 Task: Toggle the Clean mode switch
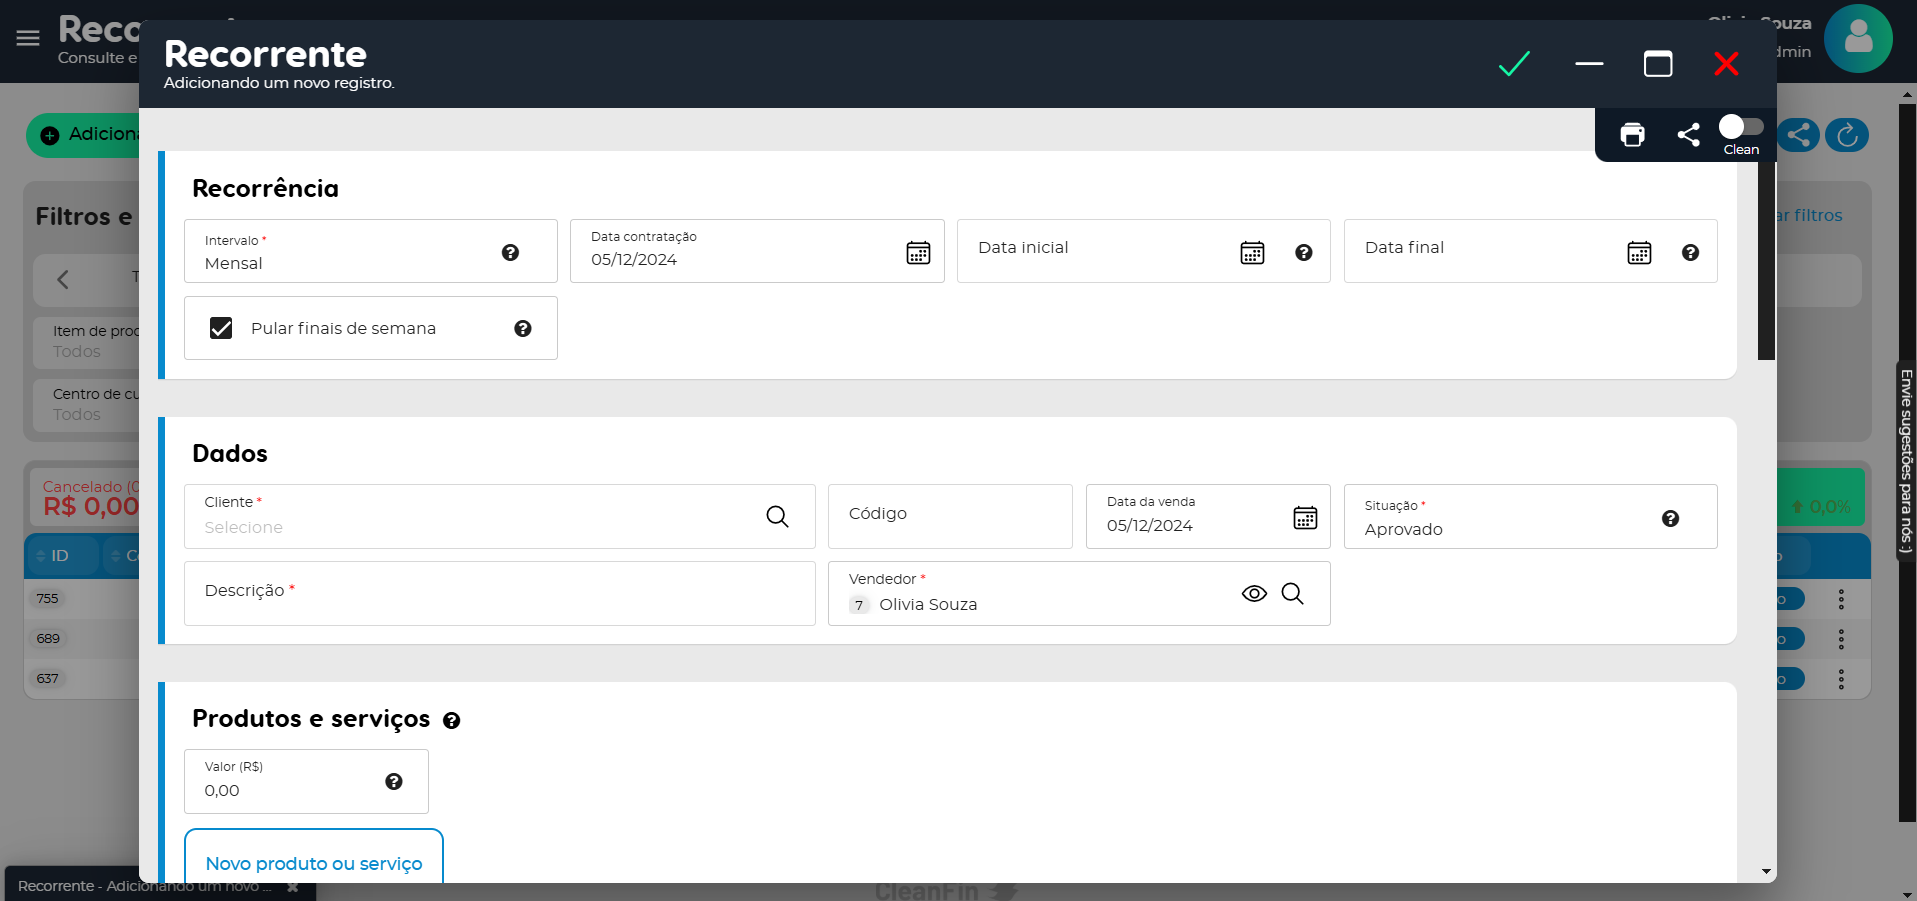click(1740, 127)
